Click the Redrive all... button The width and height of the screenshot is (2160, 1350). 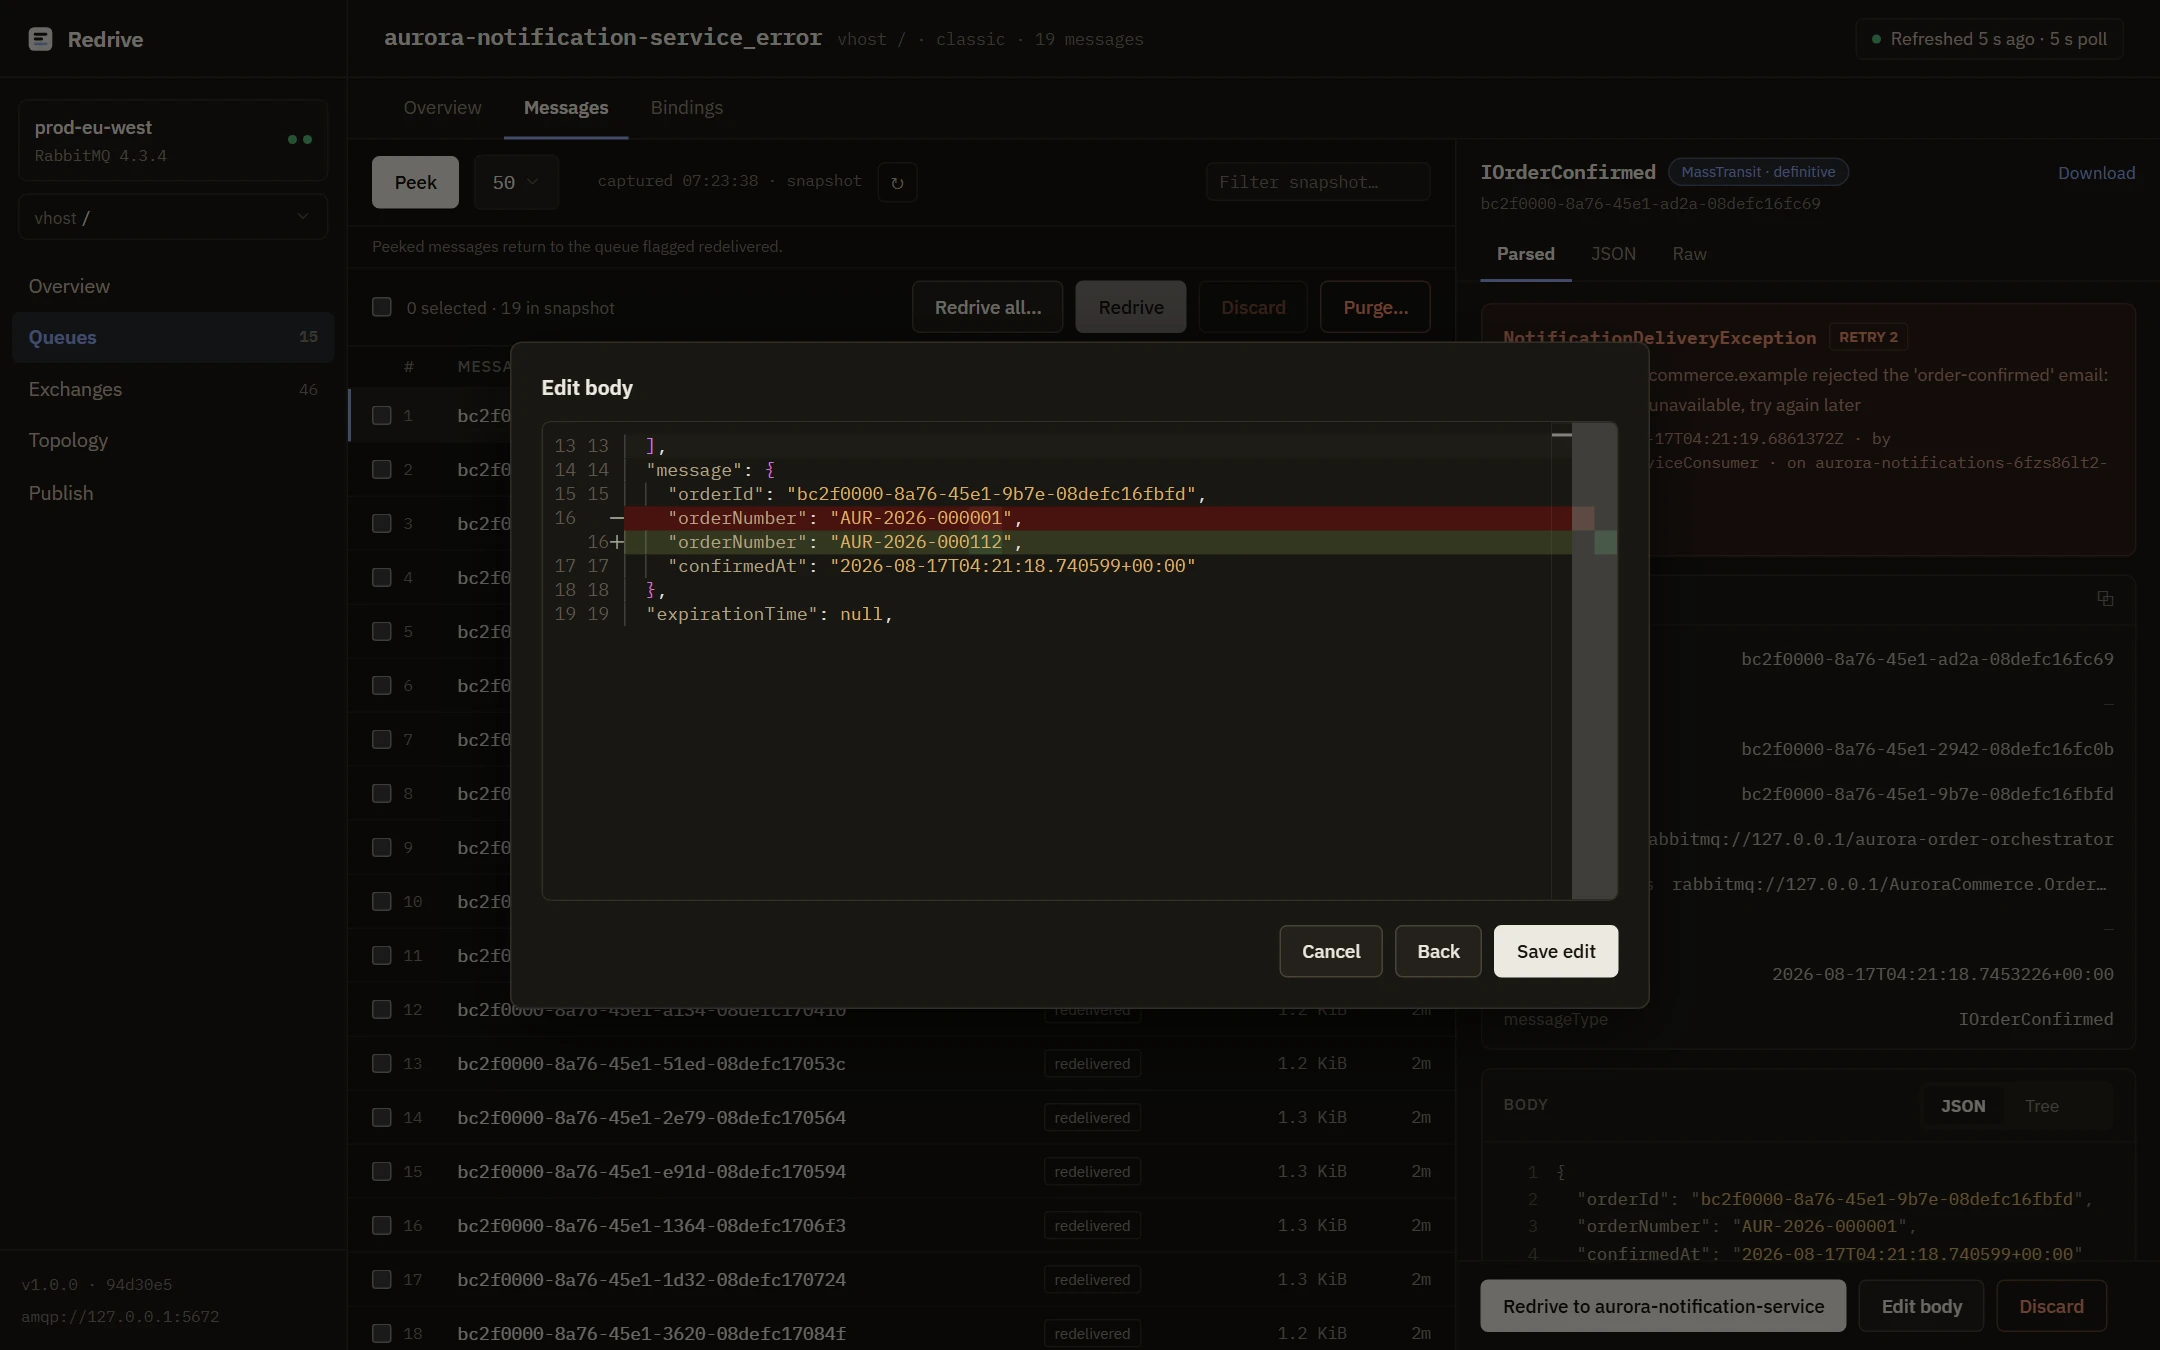(x=988, y=307)
